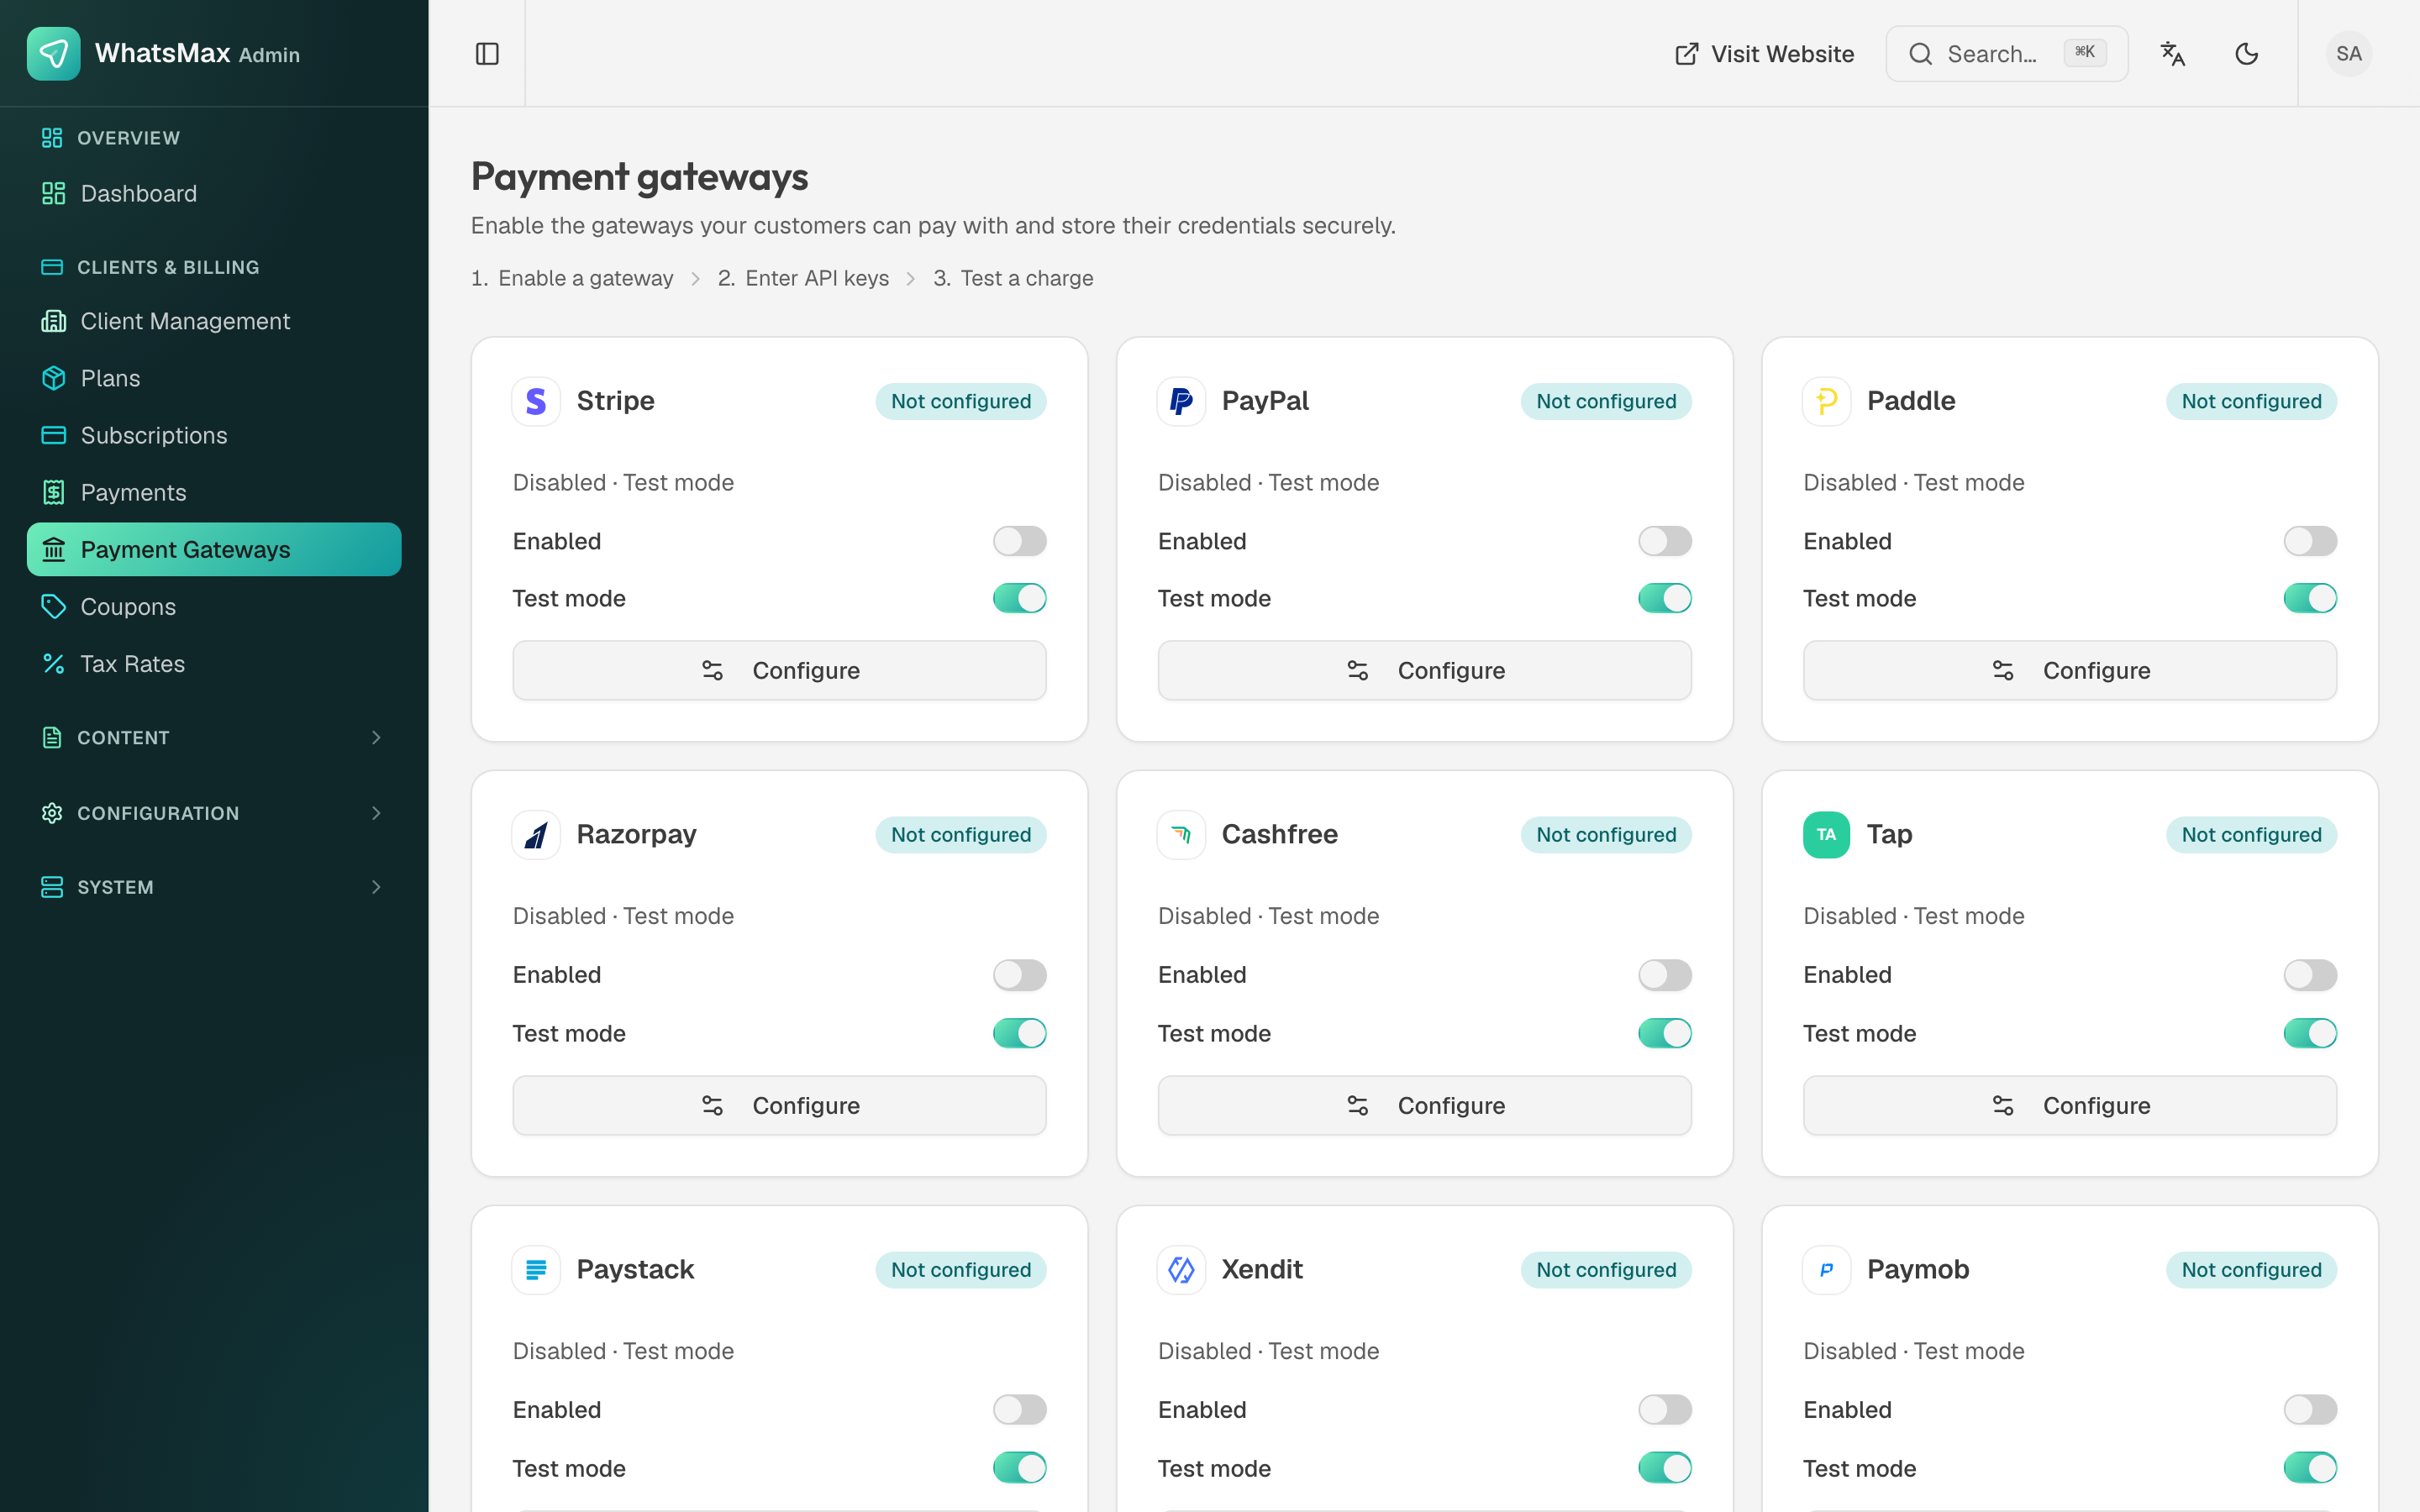Image resolution: width=2420 pixels, height=1512 pixels.
Task: Turn off Tap test mode
Action: [x=2309, y=1033]
